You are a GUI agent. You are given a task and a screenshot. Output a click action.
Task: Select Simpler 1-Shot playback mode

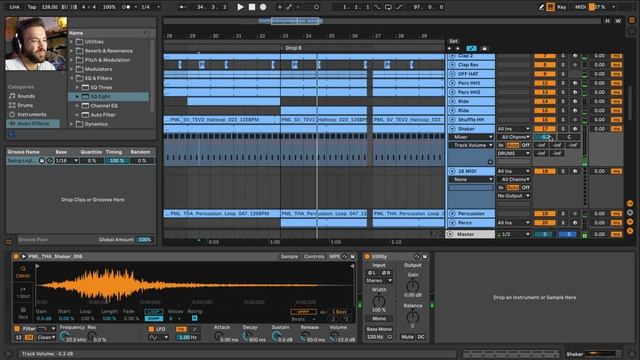point(23,292)
